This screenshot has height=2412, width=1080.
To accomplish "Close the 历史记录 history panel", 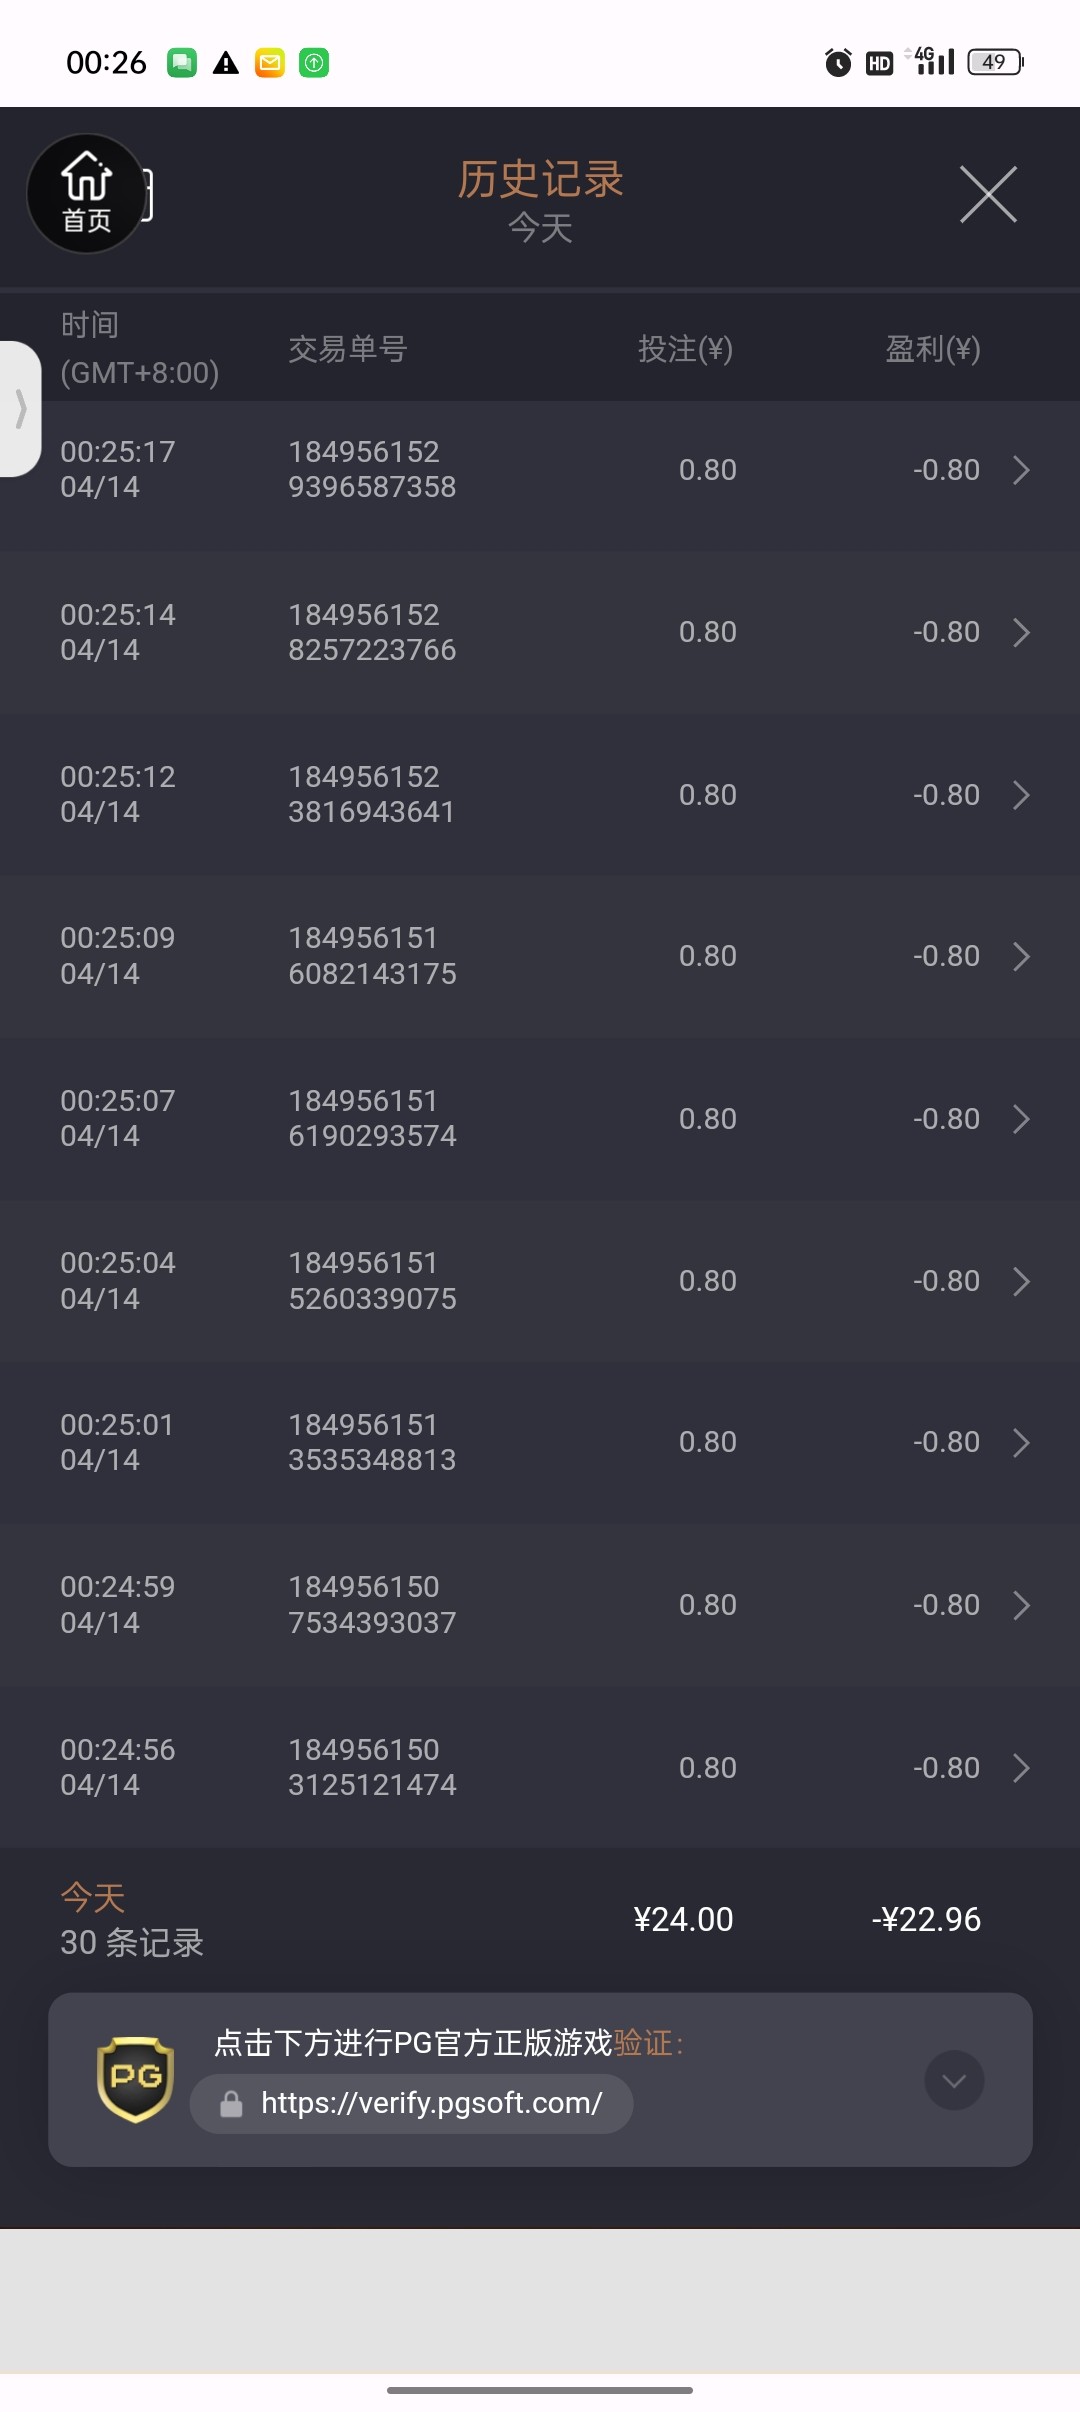I will coord(988,194).
